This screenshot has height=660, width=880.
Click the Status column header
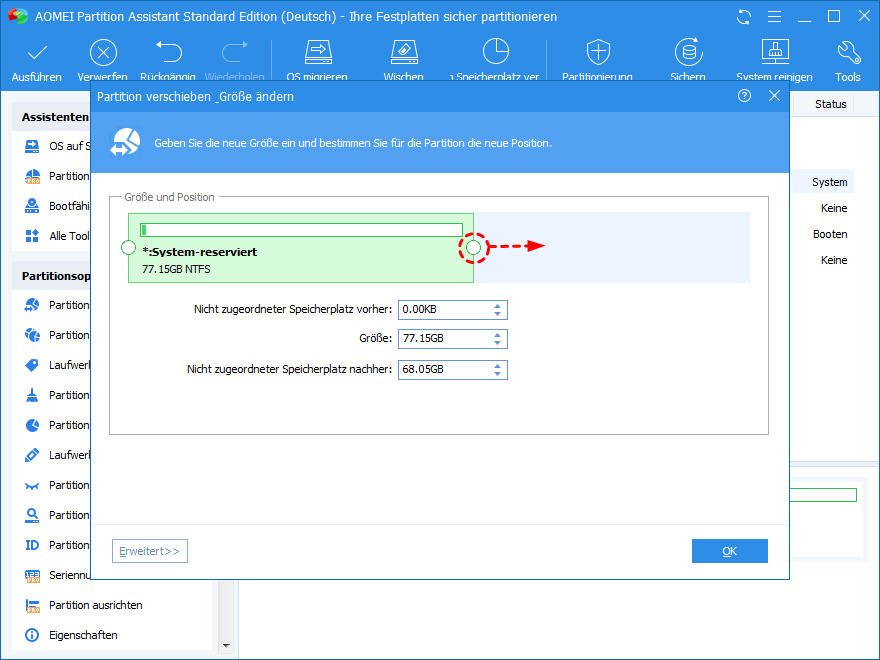click(831, 104)
